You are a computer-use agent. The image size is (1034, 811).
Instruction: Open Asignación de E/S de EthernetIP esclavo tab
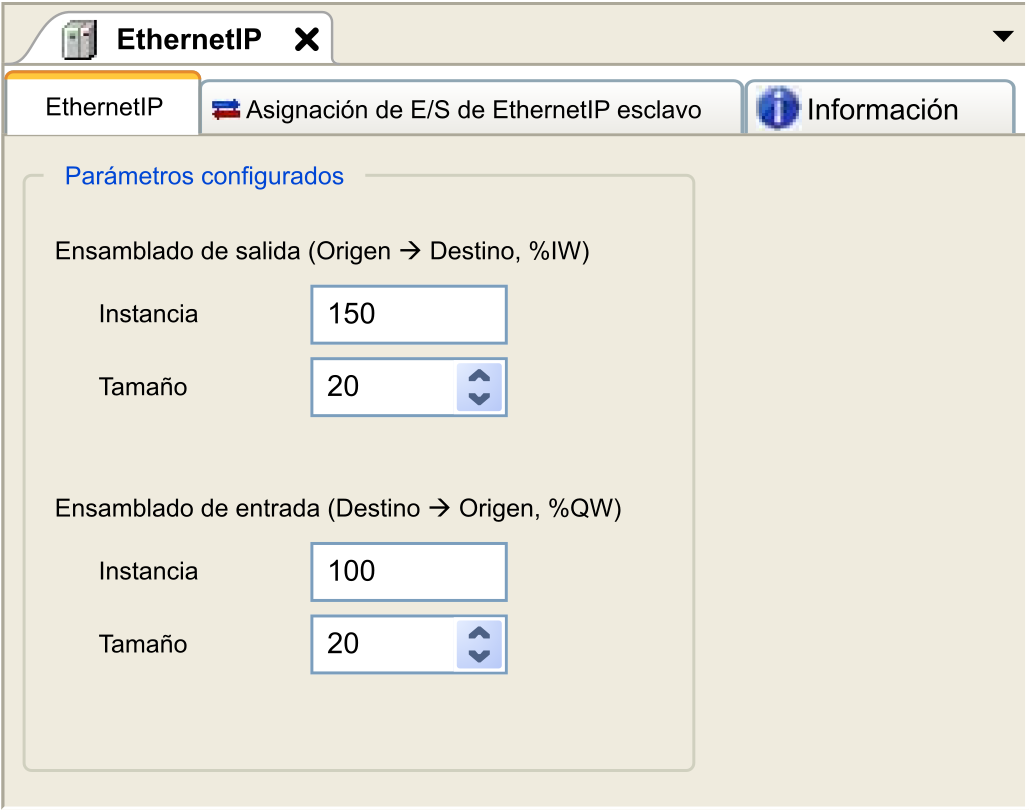[473, 109]
